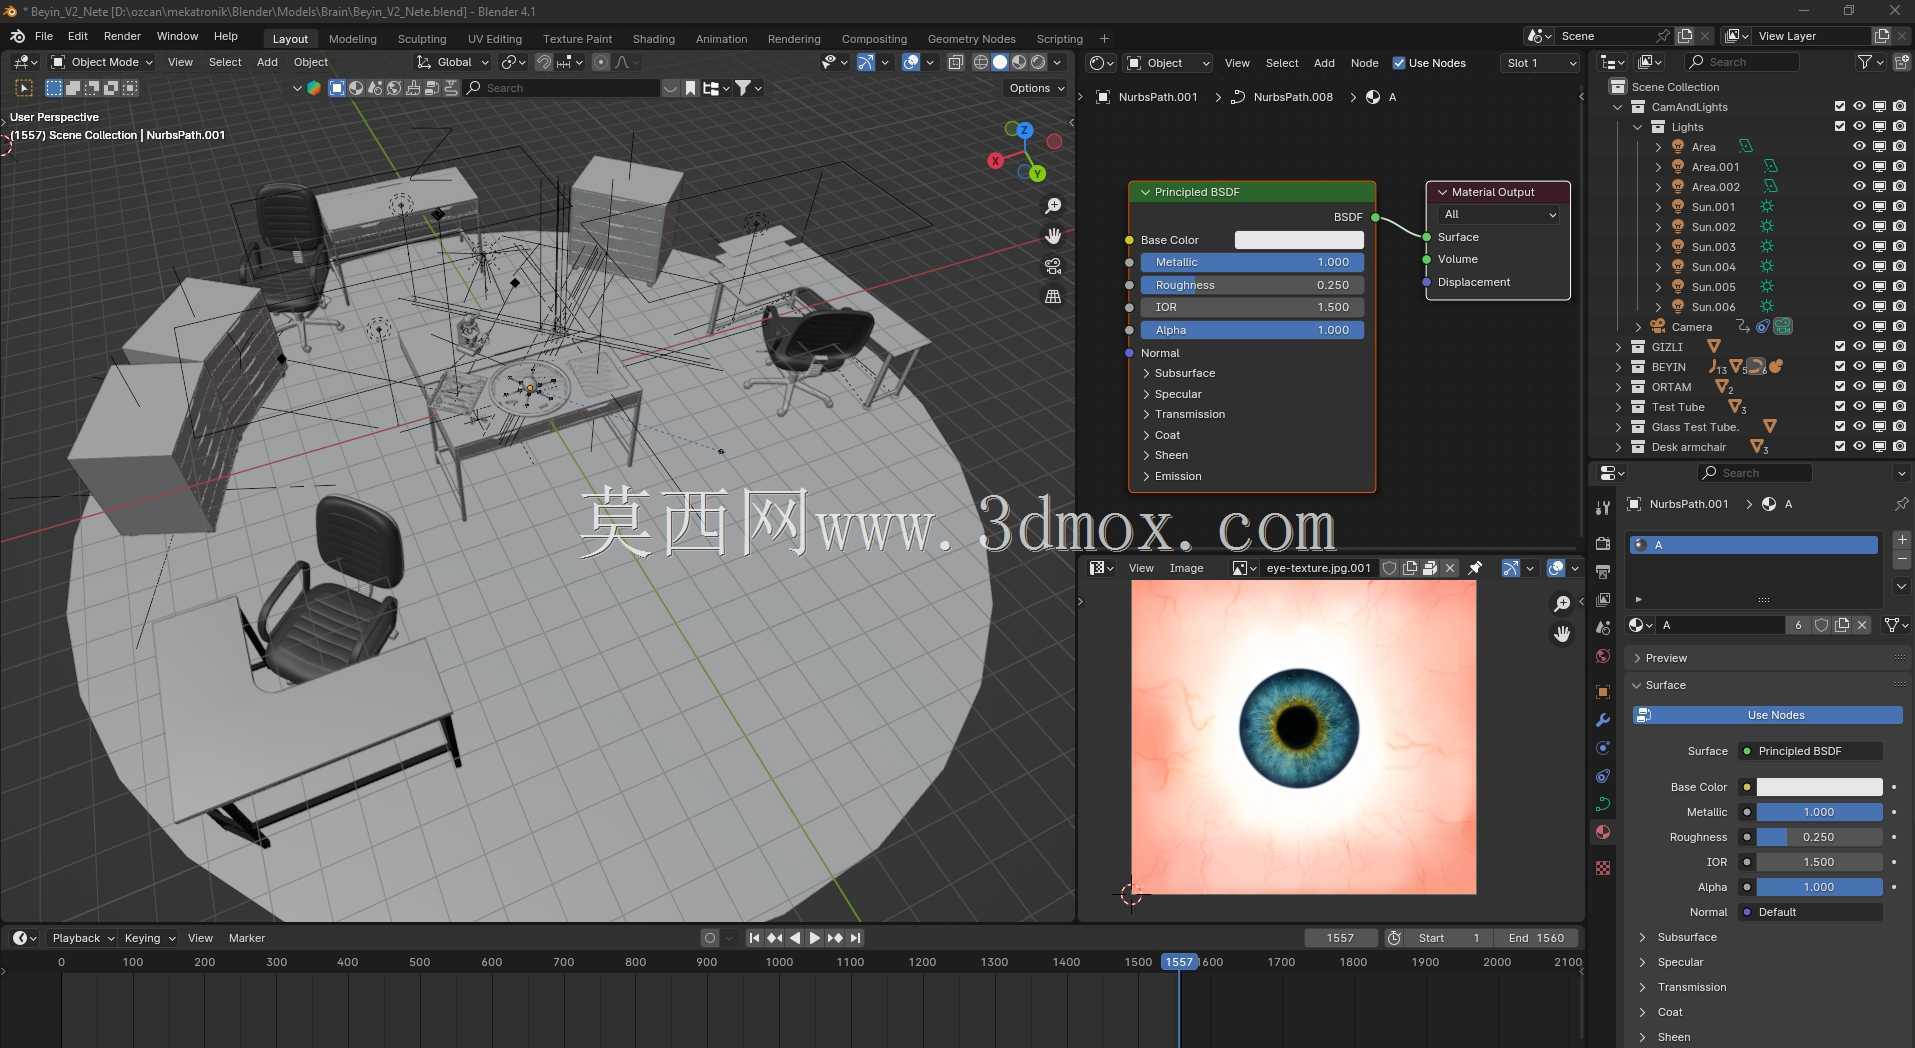Play the animation forward
Viewport: 1915px width, 1048px height.
(814, 938)
